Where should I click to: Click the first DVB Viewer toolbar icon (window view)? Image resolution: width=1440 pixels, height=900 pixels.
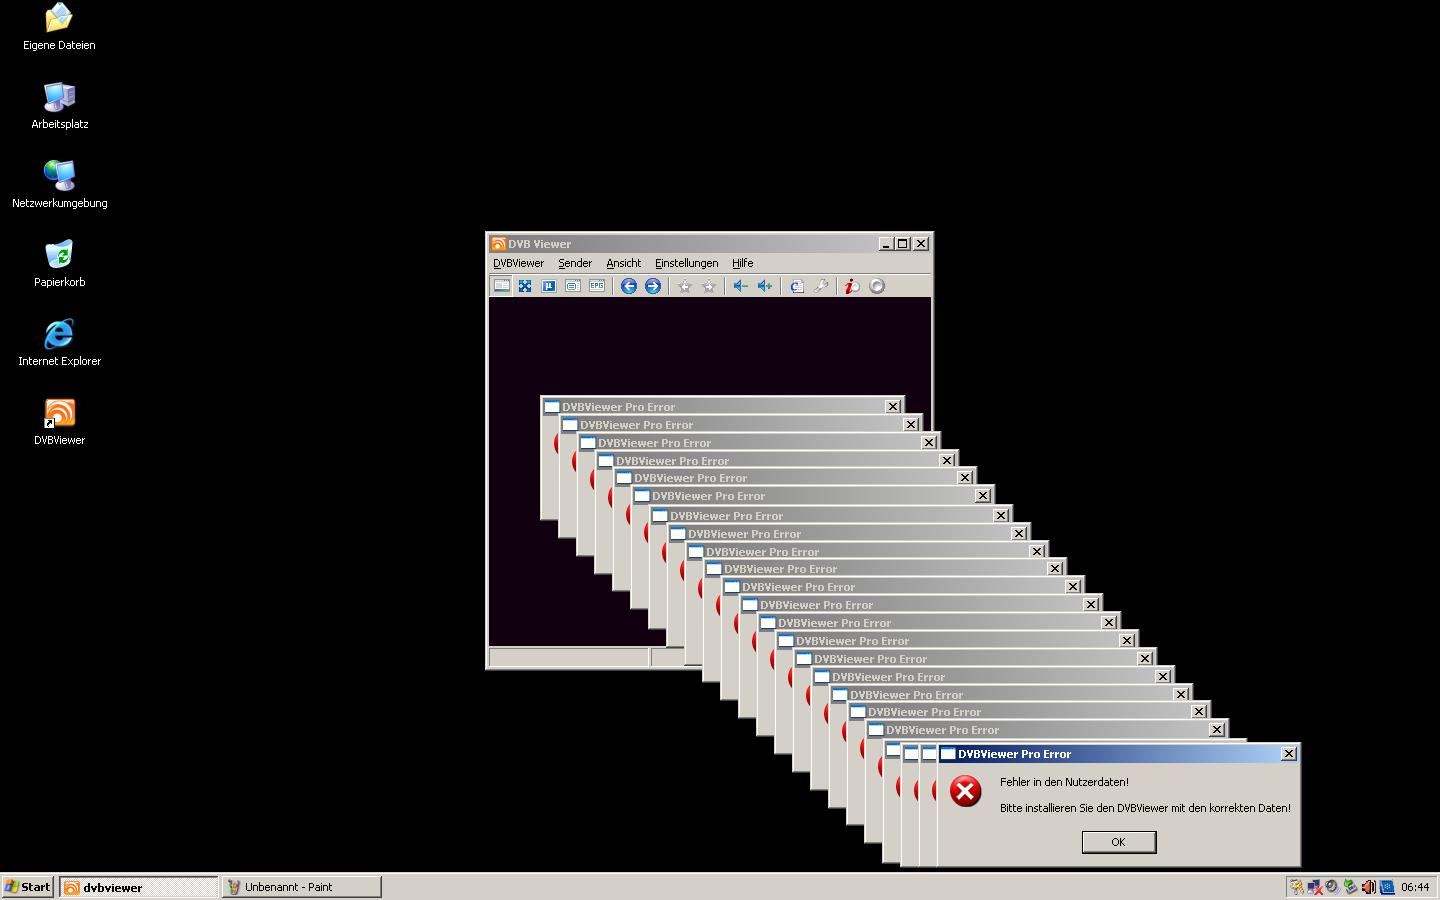click(501, 286)
